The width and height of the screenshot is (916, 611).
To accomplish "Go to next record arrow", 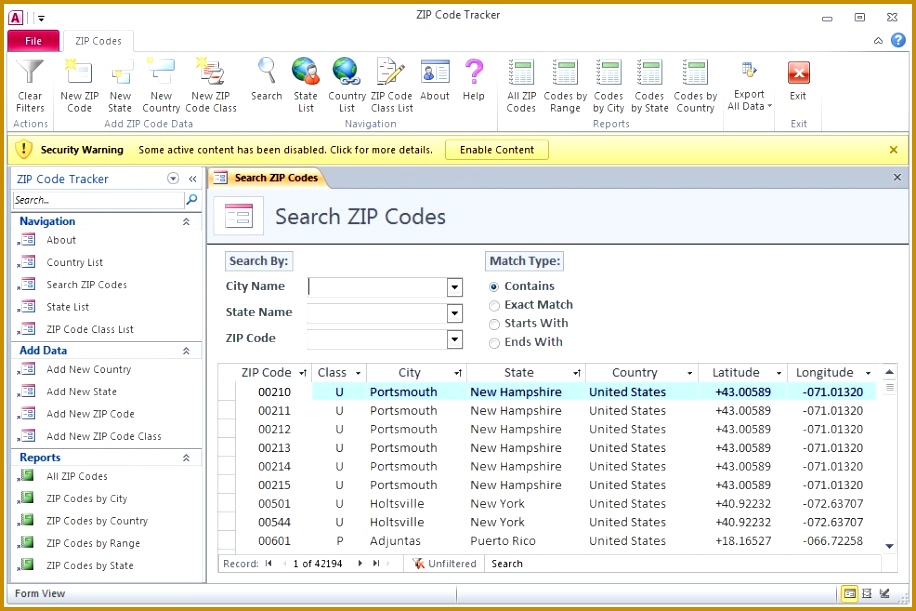I will pos(360,564).
